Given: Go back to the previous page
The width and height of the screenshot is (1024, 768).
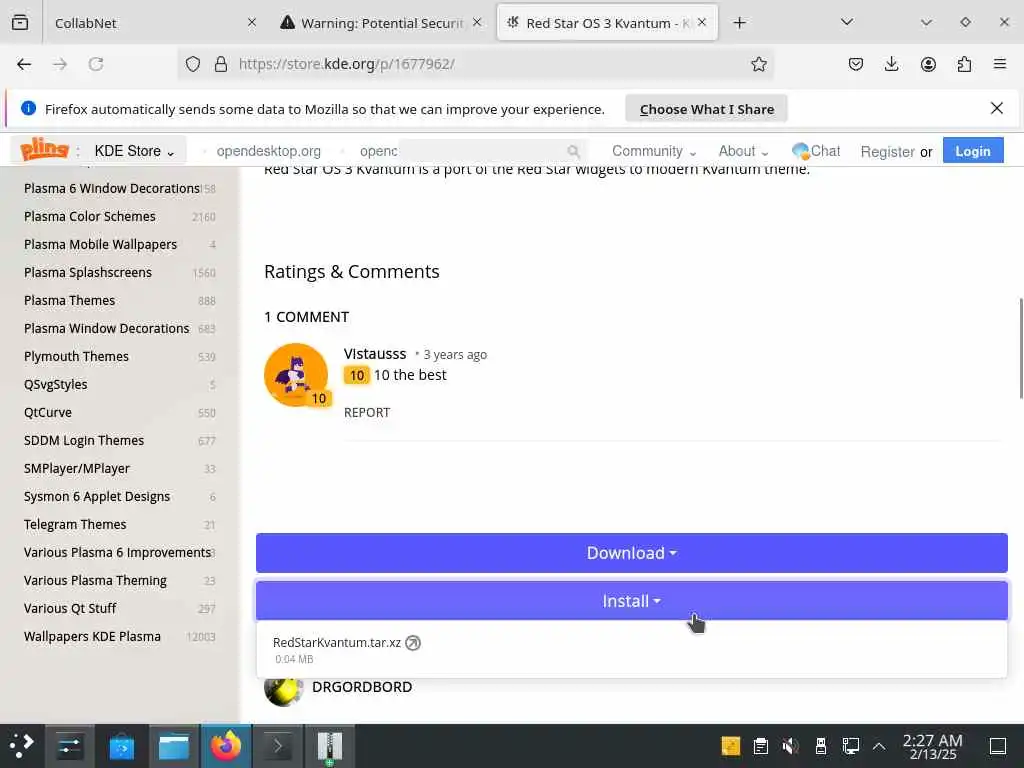Looking at the screenshot, I should pos(24,64).
